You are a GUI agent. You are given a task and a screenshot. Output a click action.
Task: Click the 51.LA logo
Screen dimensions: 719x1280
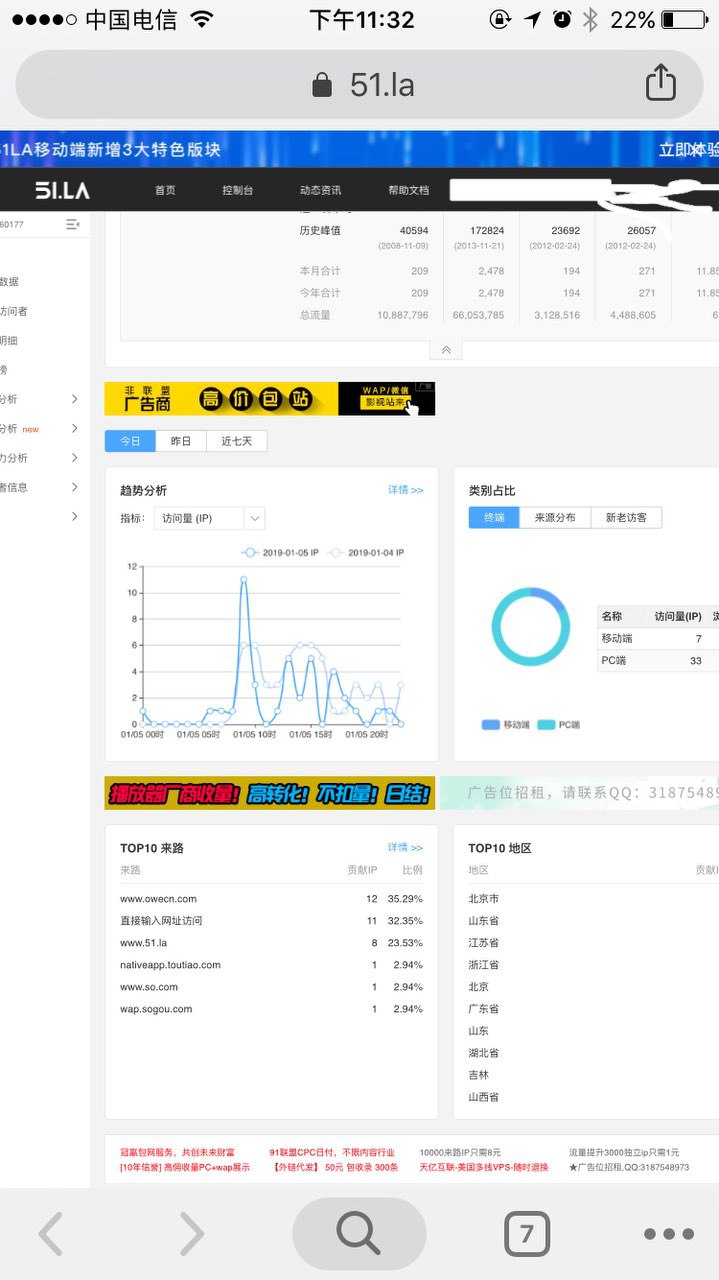(x=62, y=190)
